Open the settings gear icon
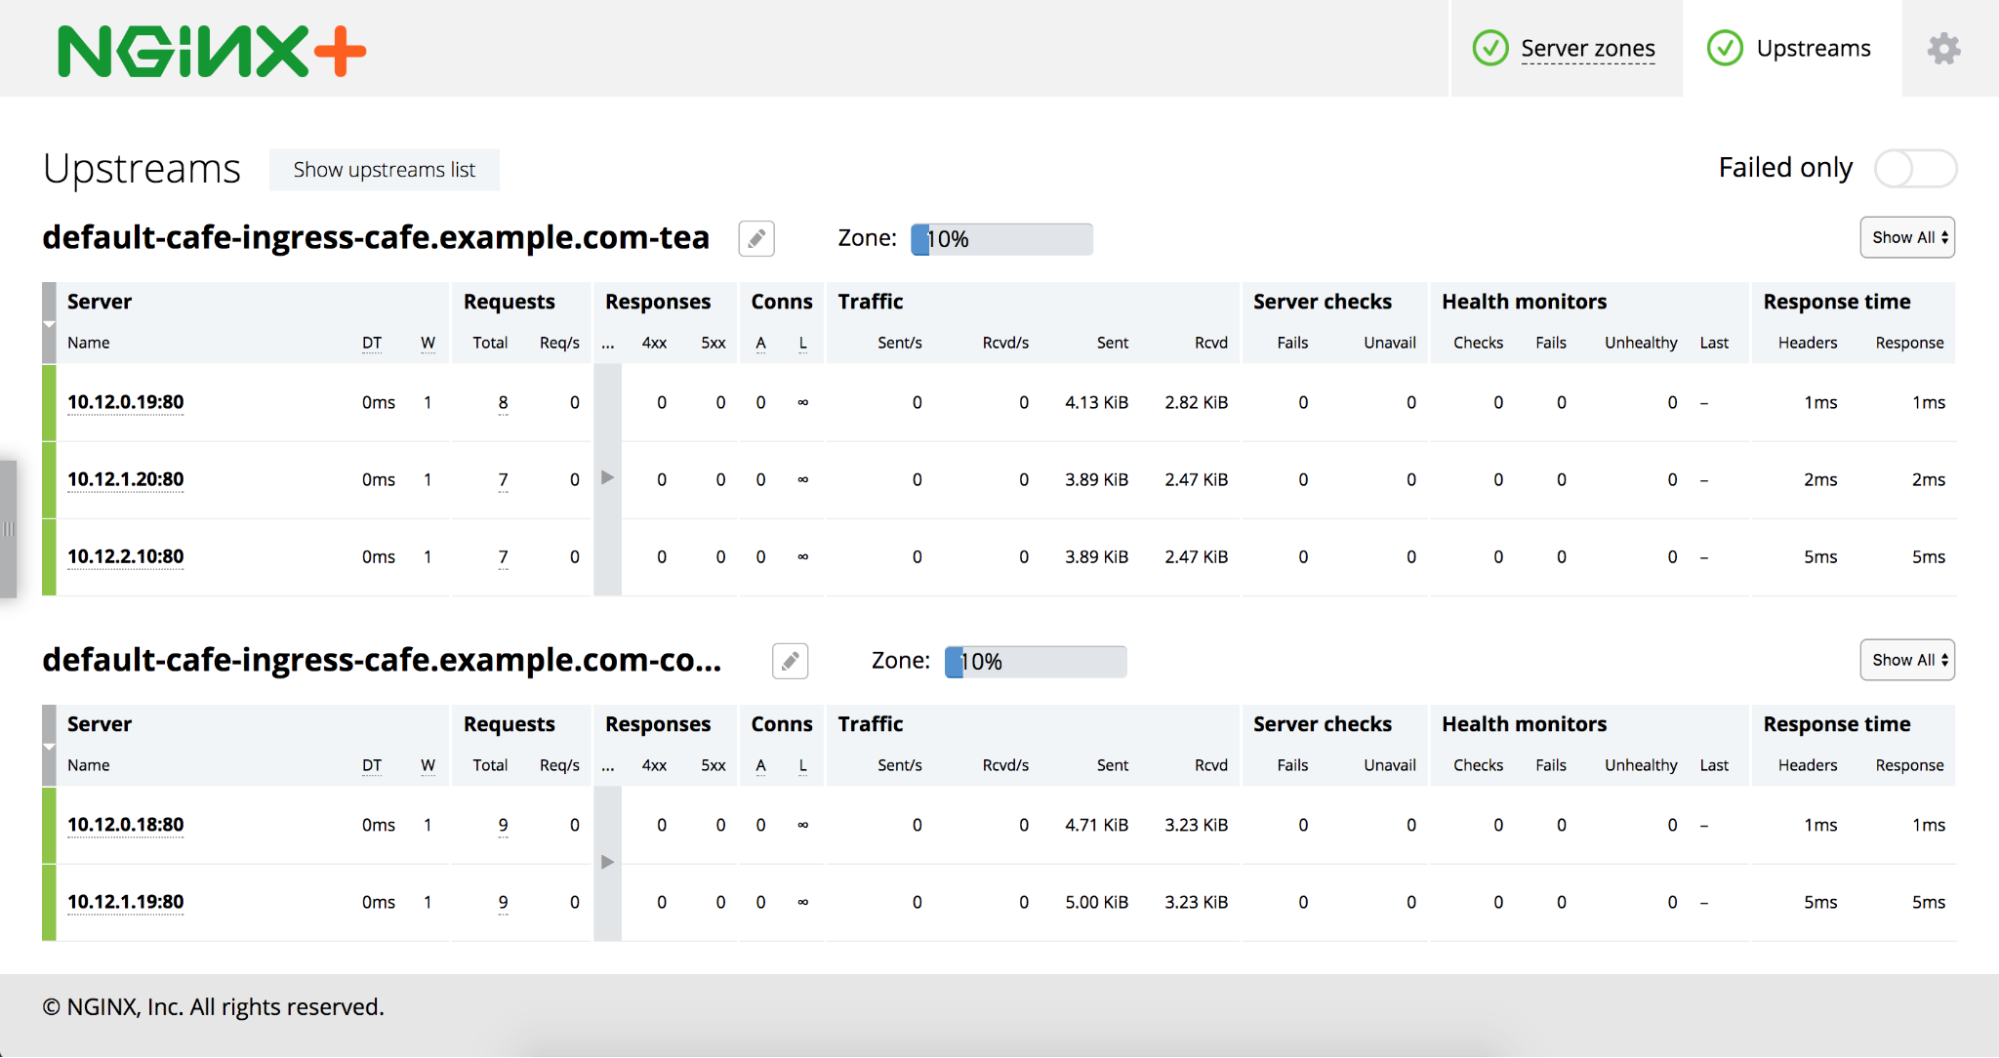1999x1058 pixels. click(1943, 49)
